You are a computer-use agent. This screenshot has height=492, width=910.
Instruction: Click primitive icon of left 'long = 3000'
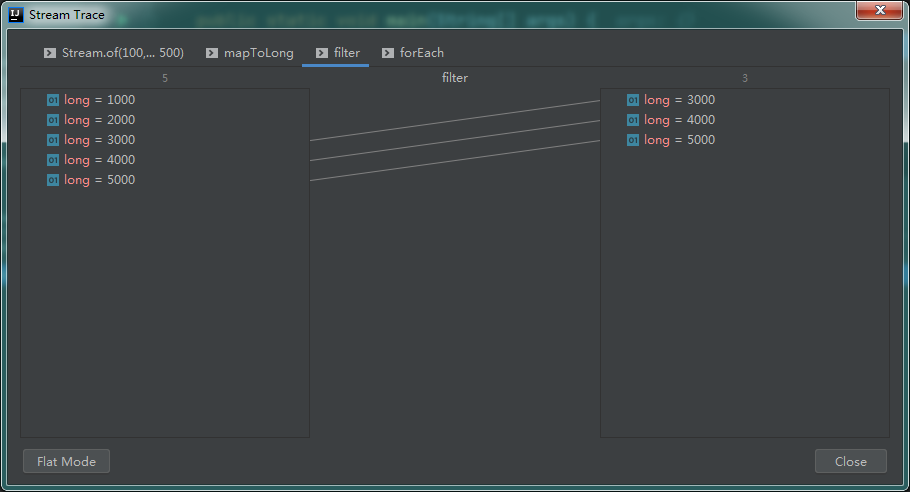(x=53, y=140)
